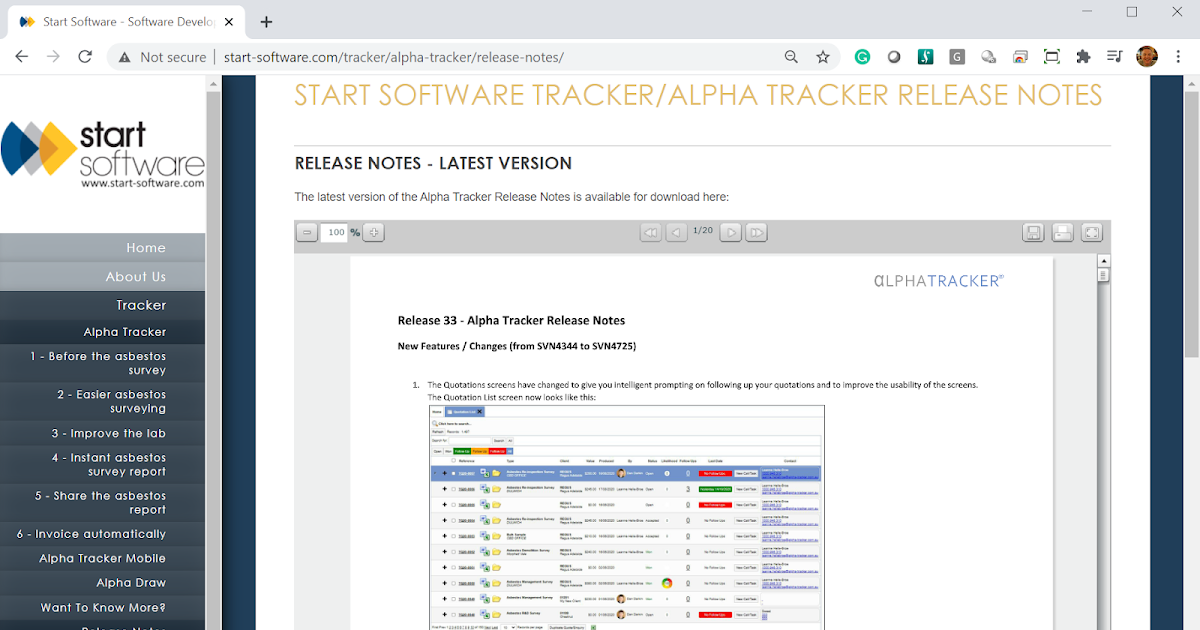Viewport: 1200px width, 630px height.
Task: Open the browser extensions puzzle icon
Action: 1083,56
